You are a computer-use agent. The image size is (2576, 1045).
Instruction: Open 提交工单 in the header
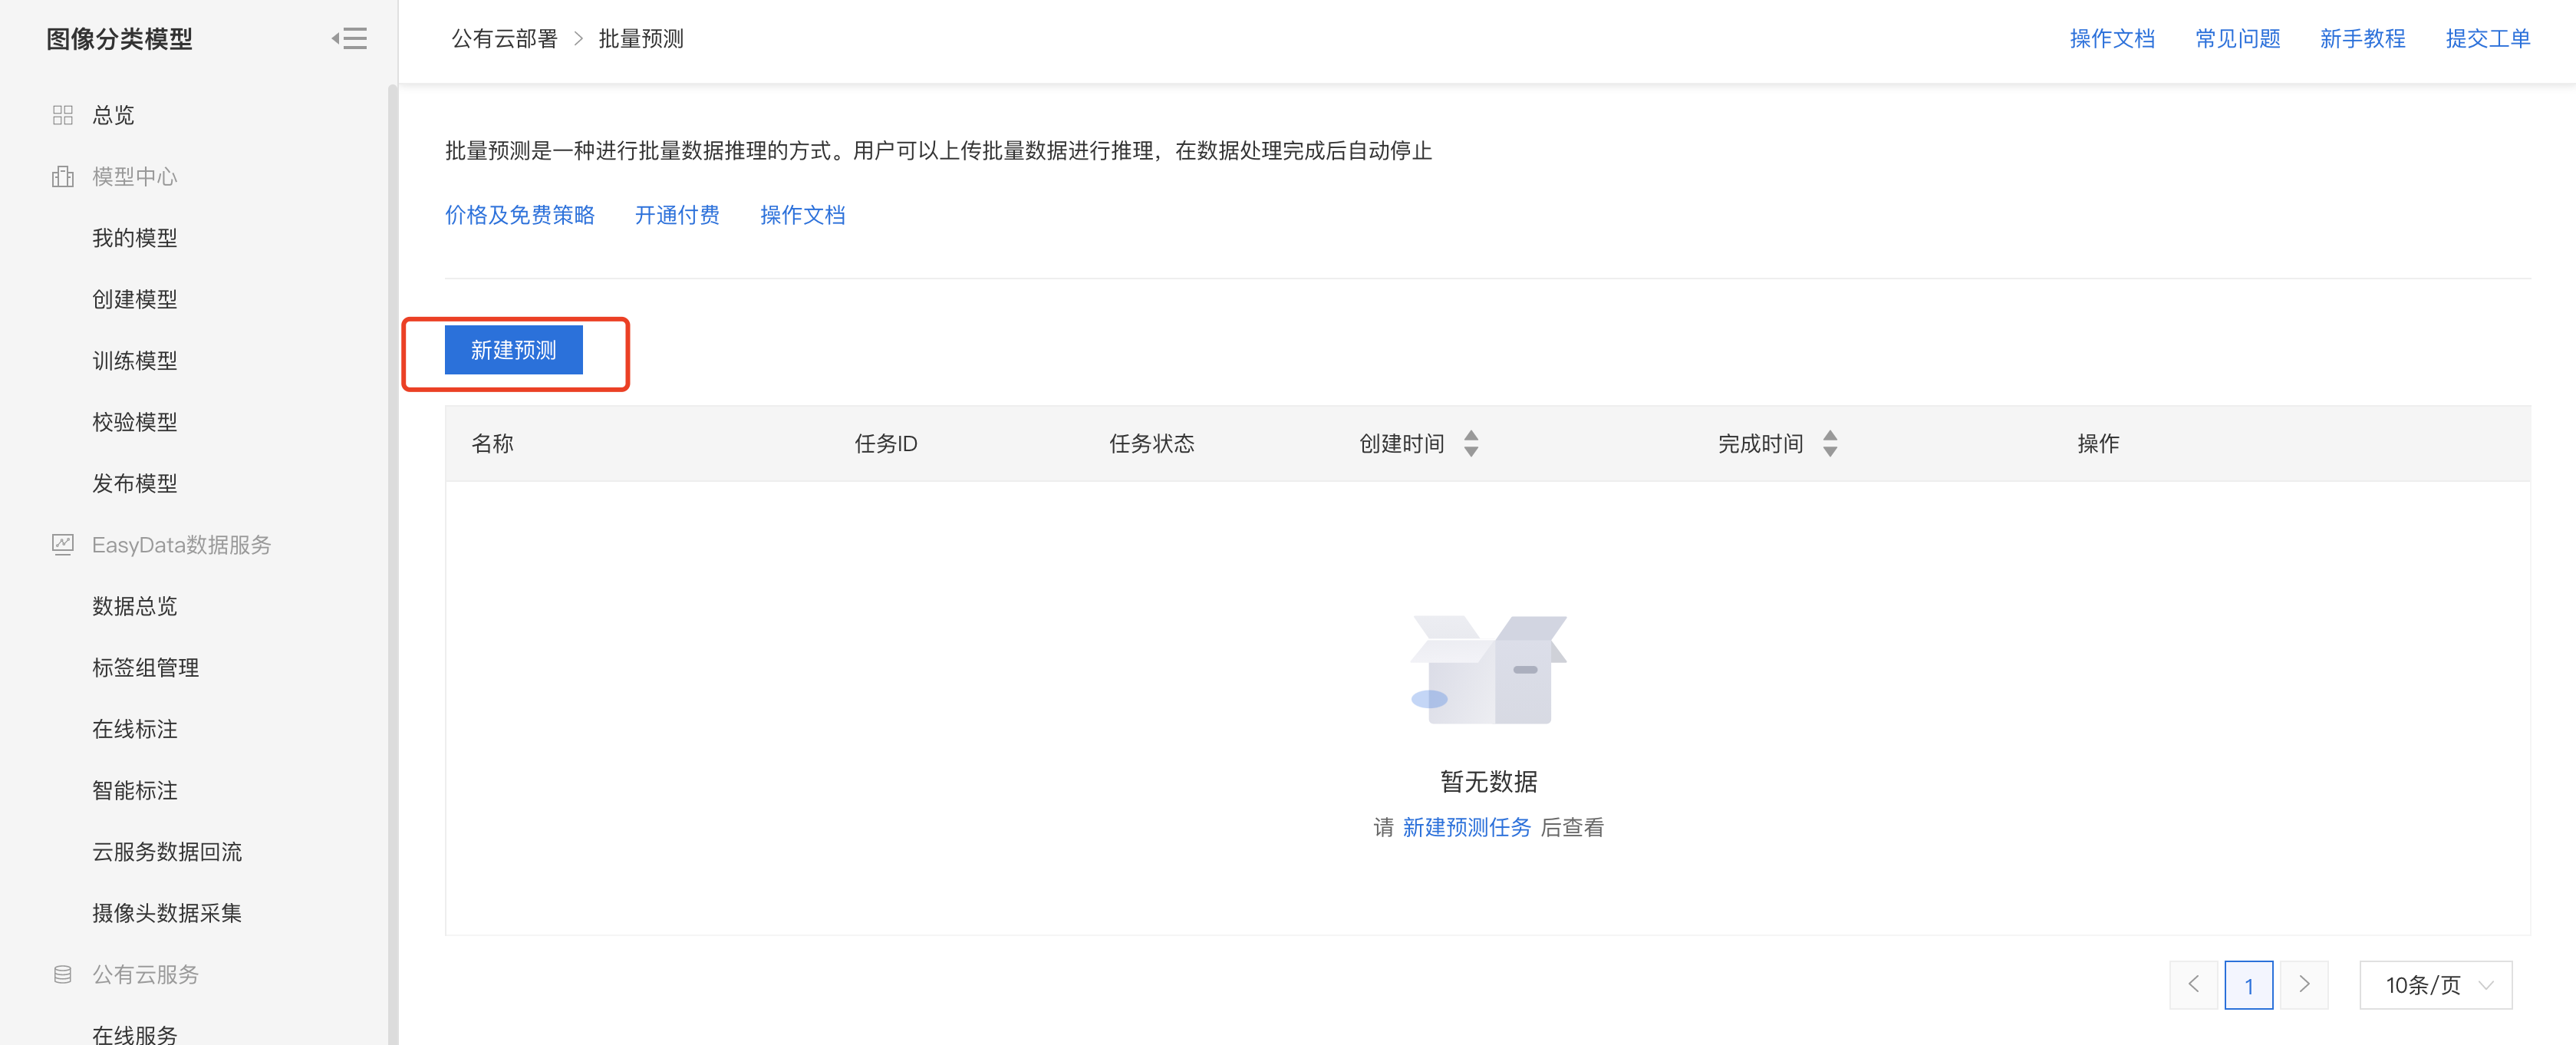pyautogui.click(x=2488, y=39)
